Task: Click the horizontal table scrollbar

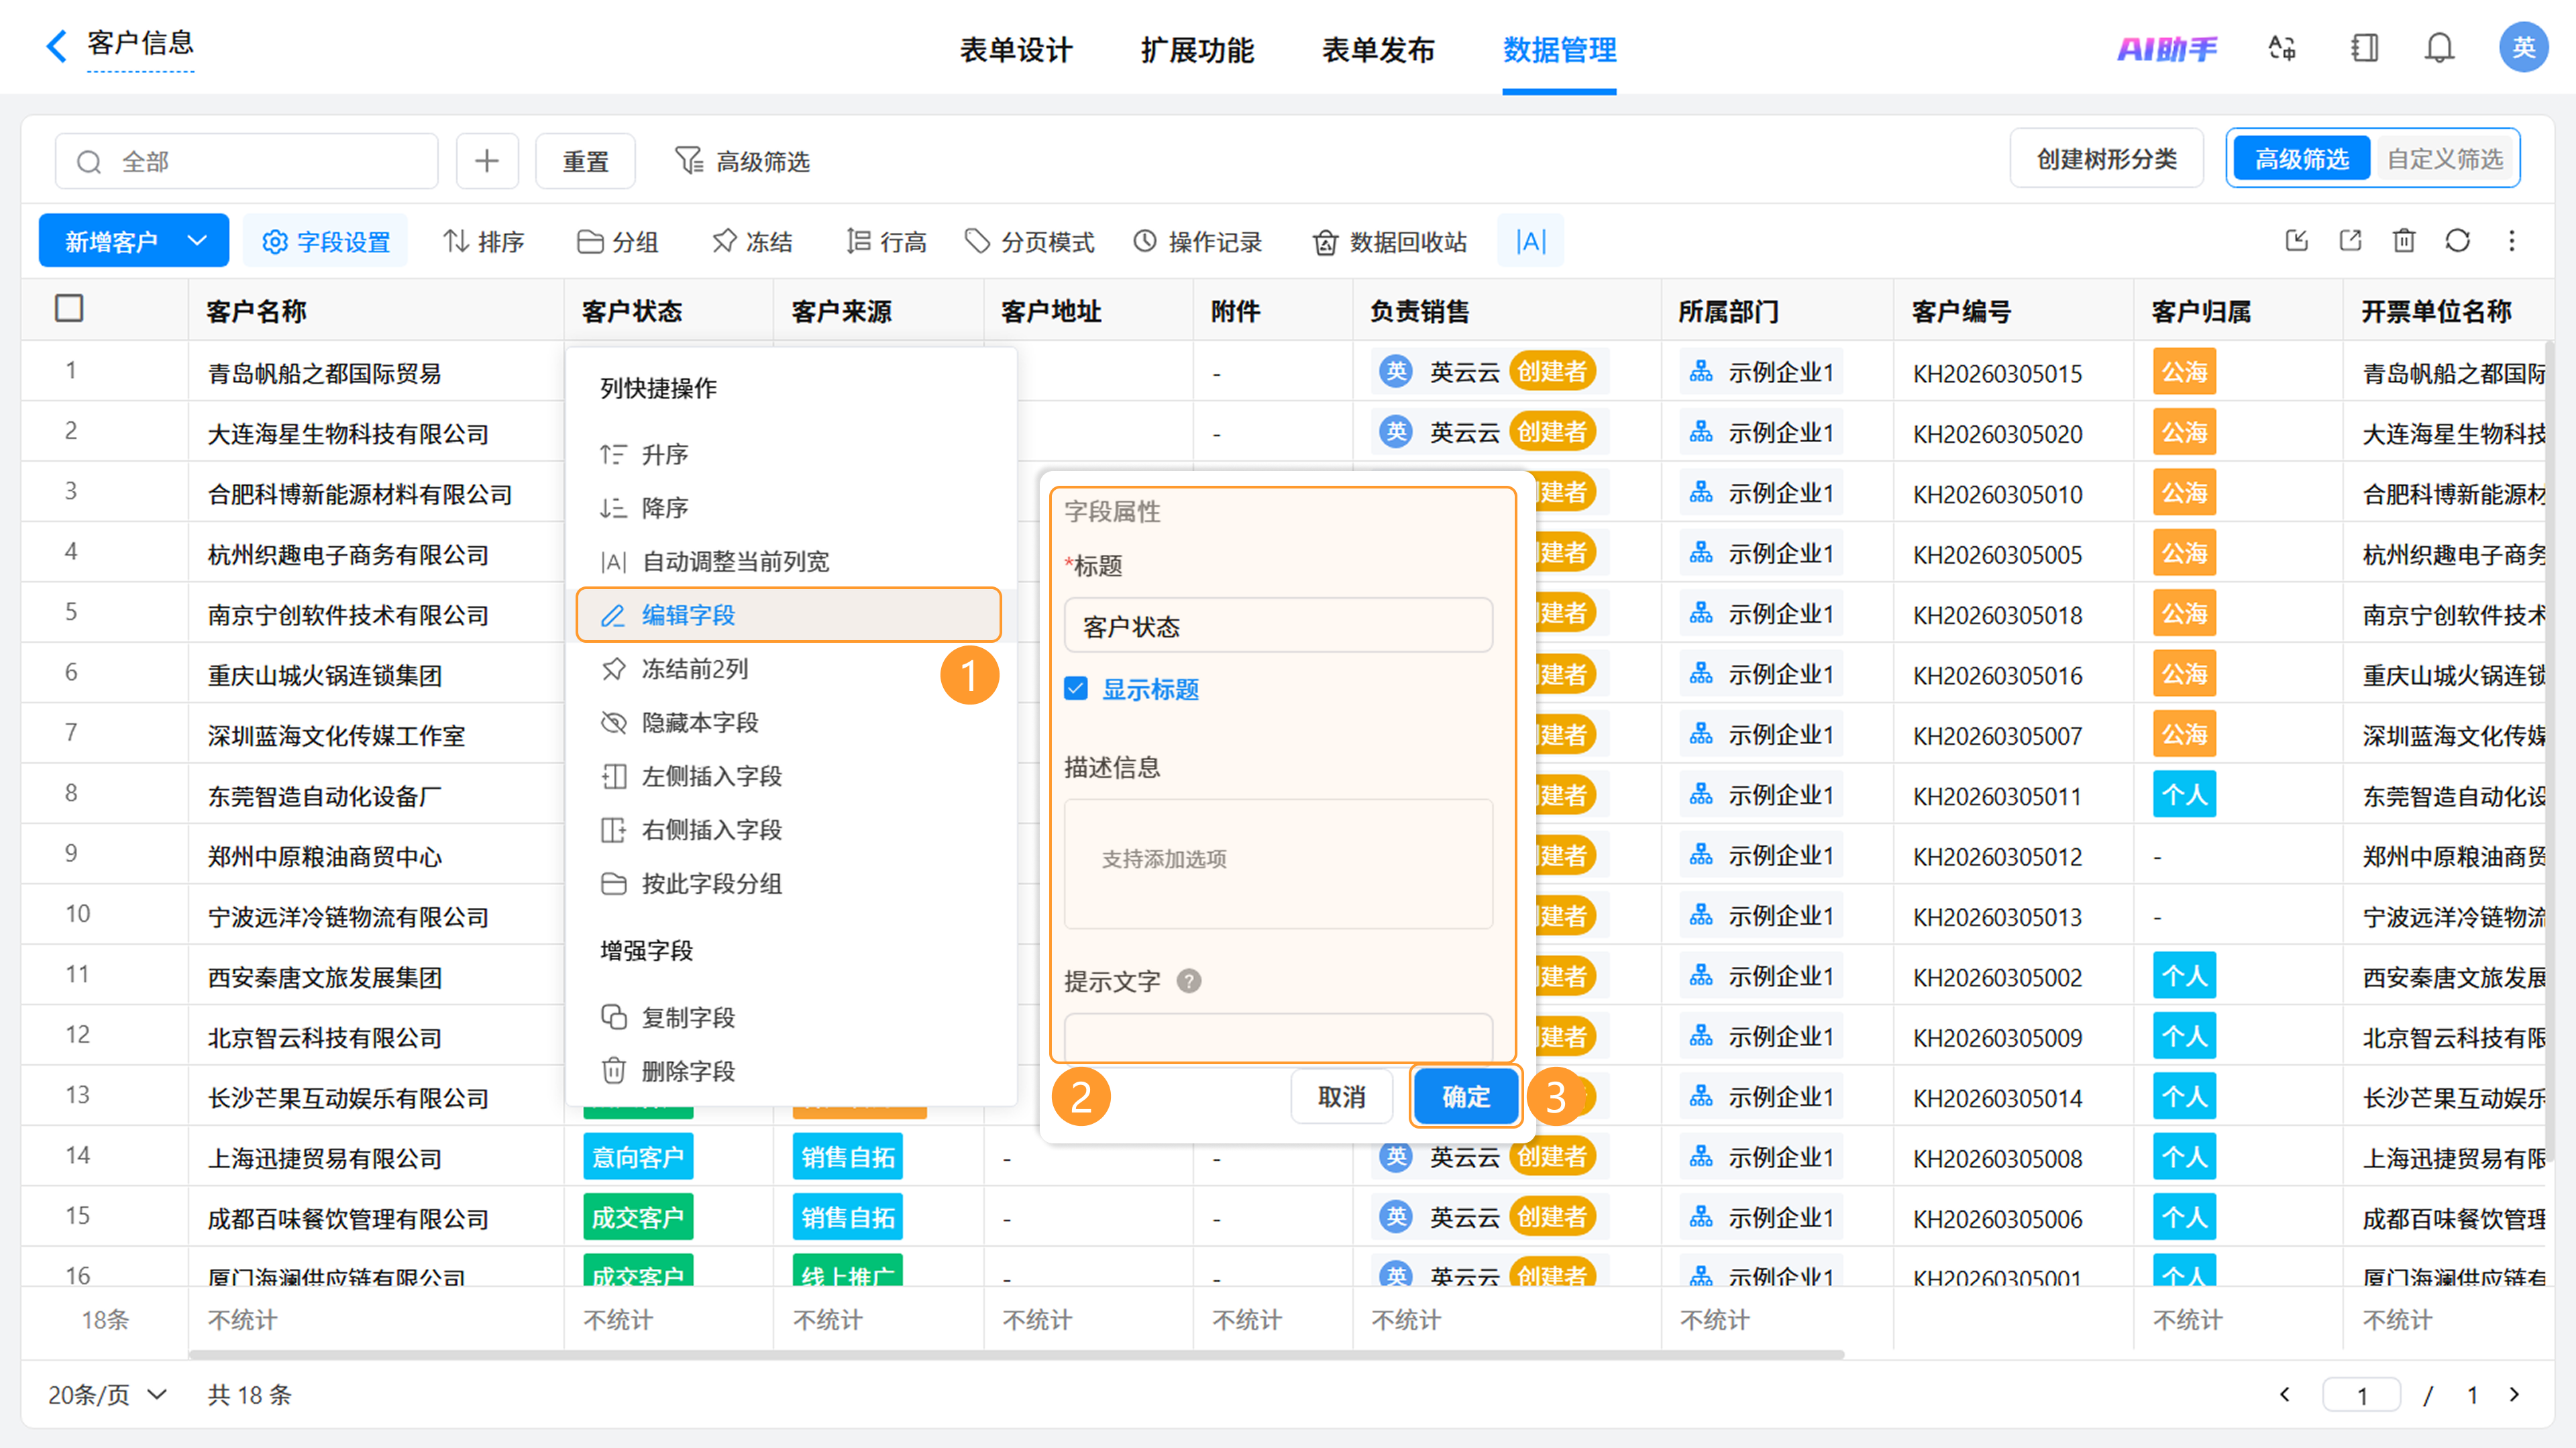Action: click(1016, 1354)
